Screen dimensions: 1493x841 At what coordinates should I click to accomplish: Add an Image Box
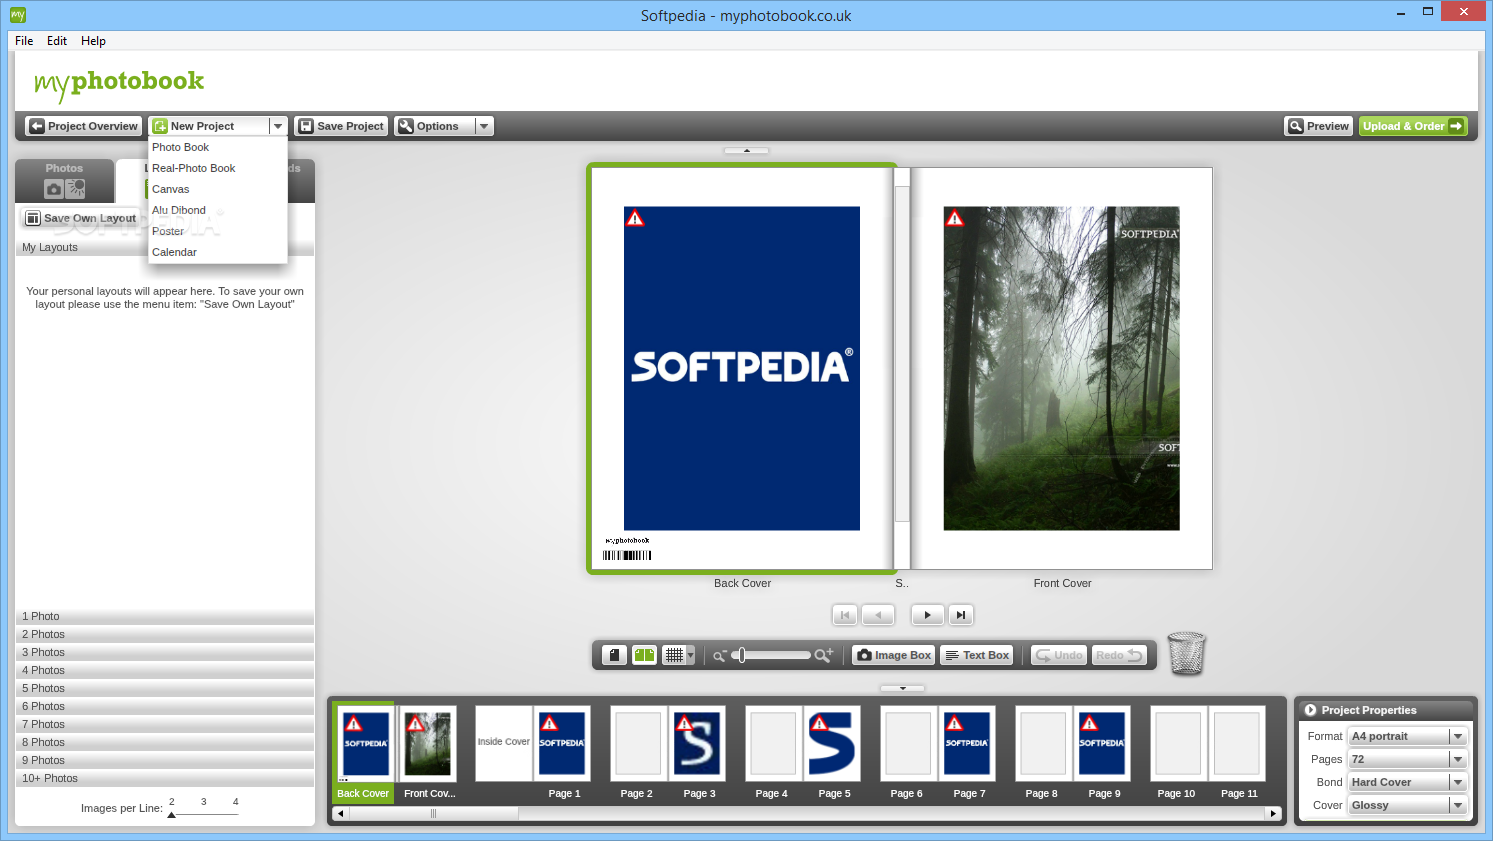pos(893,655)
